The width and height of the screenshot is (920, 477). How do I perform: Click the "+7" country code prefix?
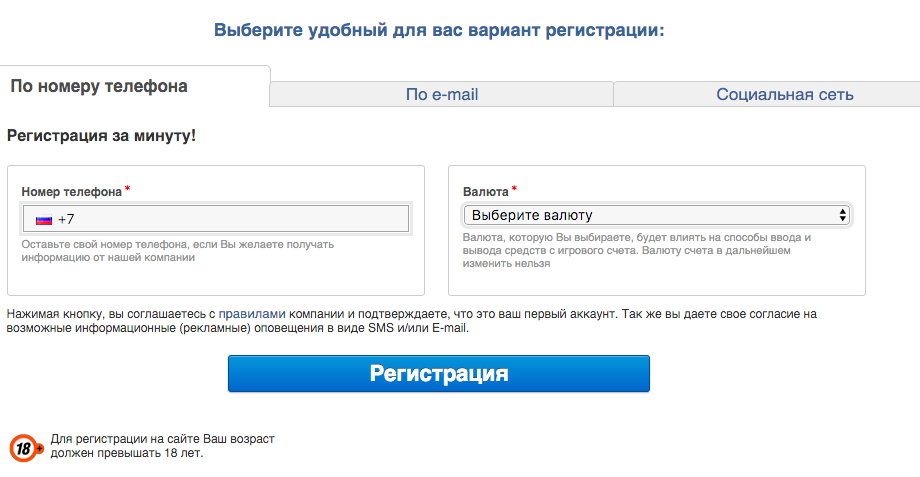coord(66,219)
